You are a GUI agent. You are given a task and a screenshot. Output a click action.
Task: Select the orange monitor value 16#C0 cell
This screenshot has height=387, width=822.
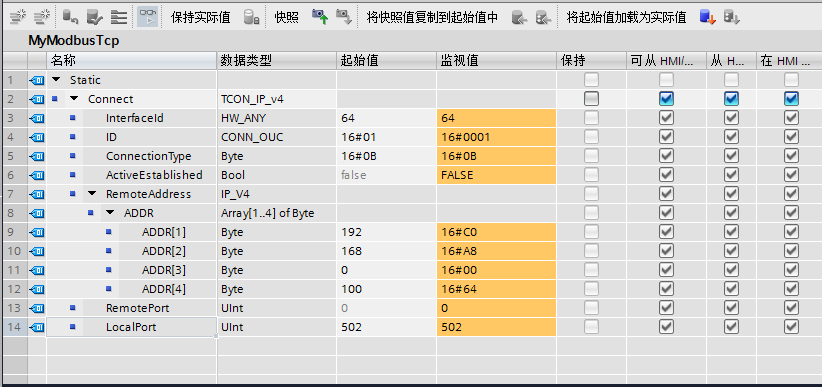[x=496, y=232]
